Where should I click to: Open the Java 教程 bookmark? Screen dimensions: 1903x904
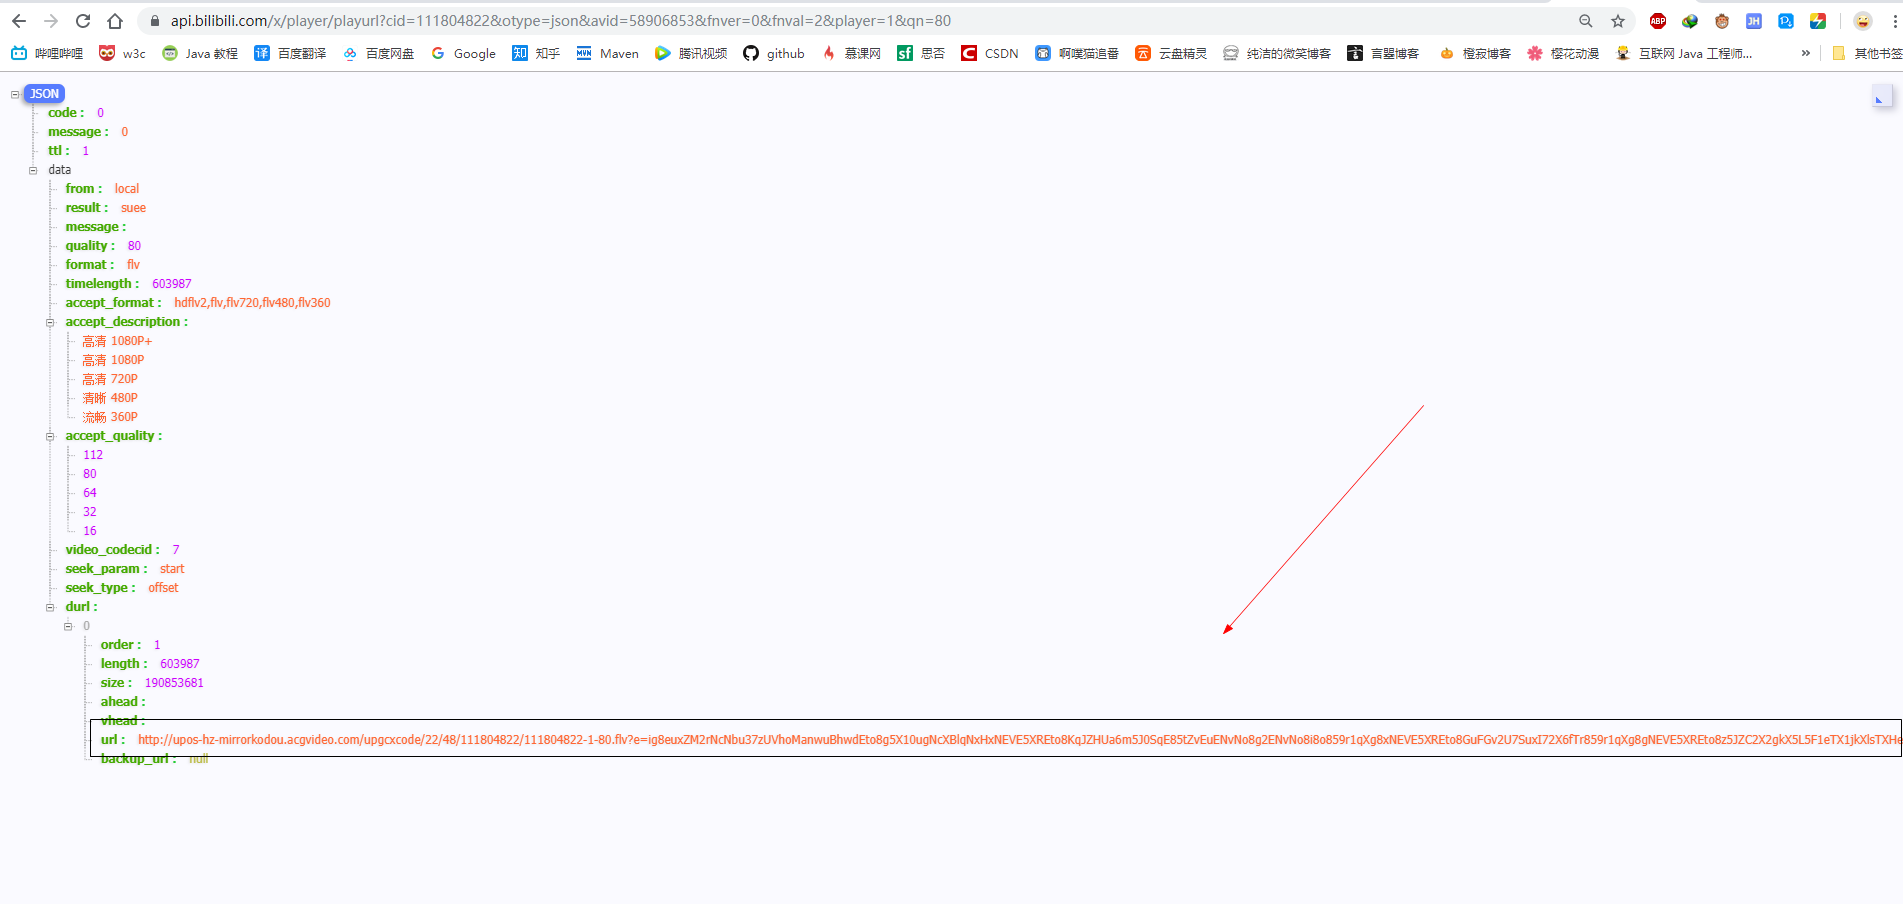coord(200,53)
